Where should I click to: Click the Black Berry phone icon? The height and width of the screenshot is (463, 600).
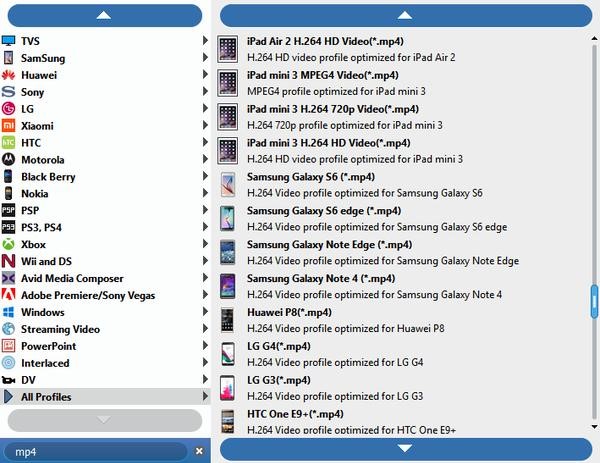coord(8,176)
